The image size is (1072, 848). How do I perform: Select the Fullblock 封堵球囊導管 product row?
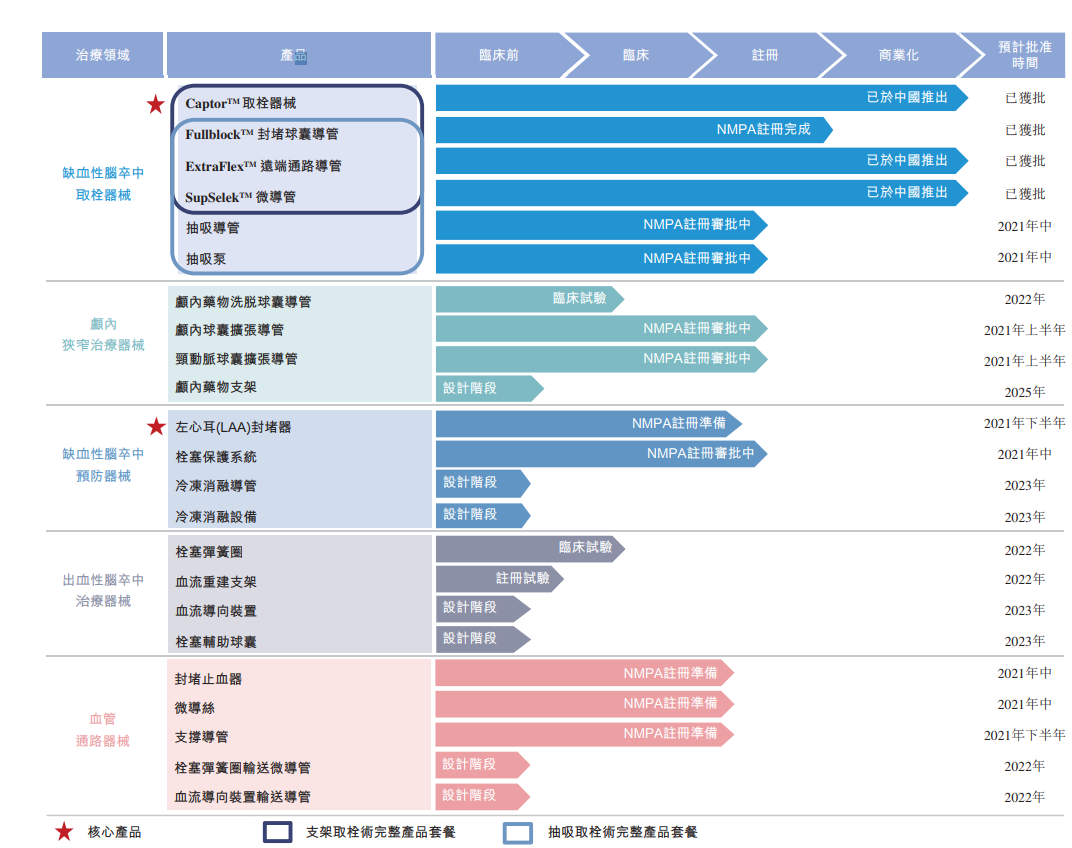pos(262,134)
